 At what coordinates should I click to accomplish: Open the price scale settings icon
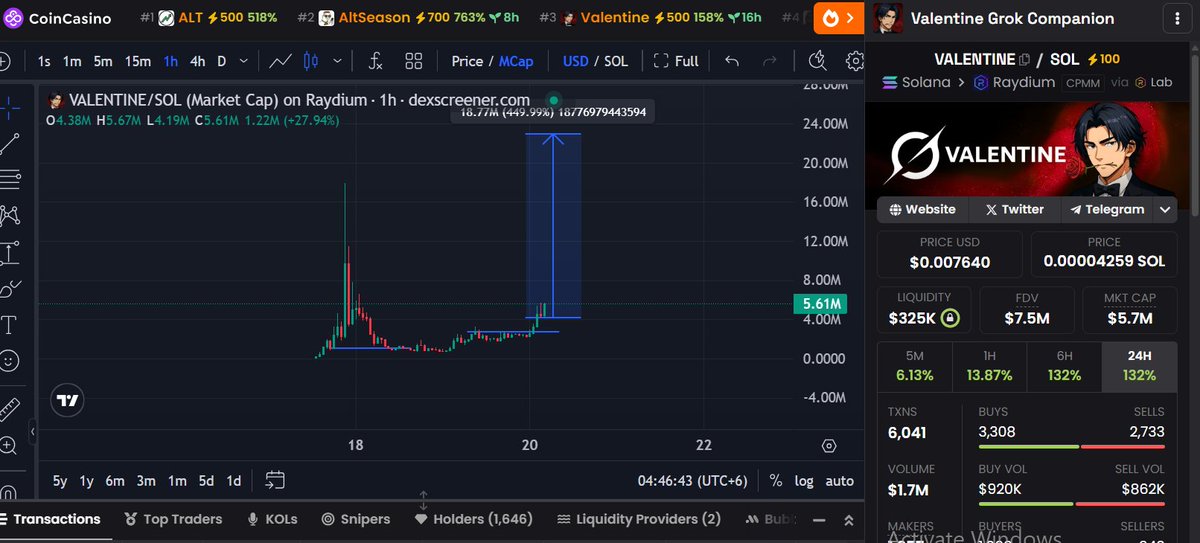tap(829, 446)
